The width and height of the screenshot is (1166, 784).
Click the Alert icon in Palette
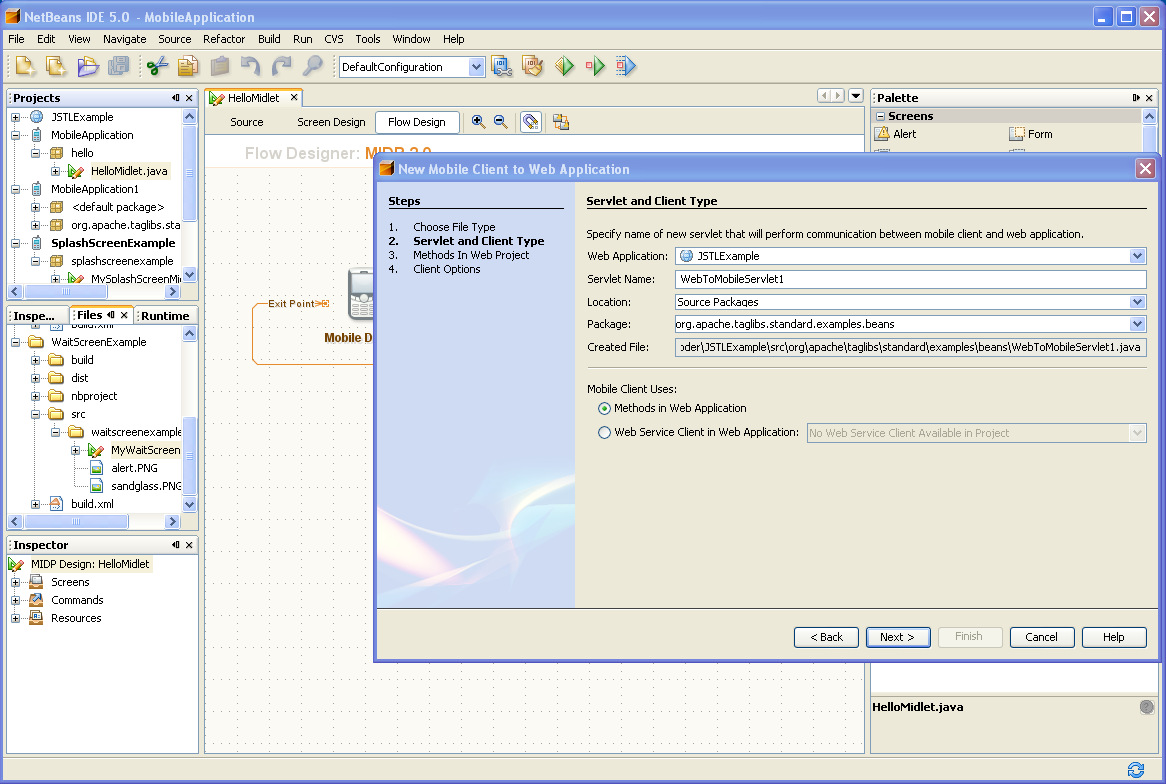(883, 134)
